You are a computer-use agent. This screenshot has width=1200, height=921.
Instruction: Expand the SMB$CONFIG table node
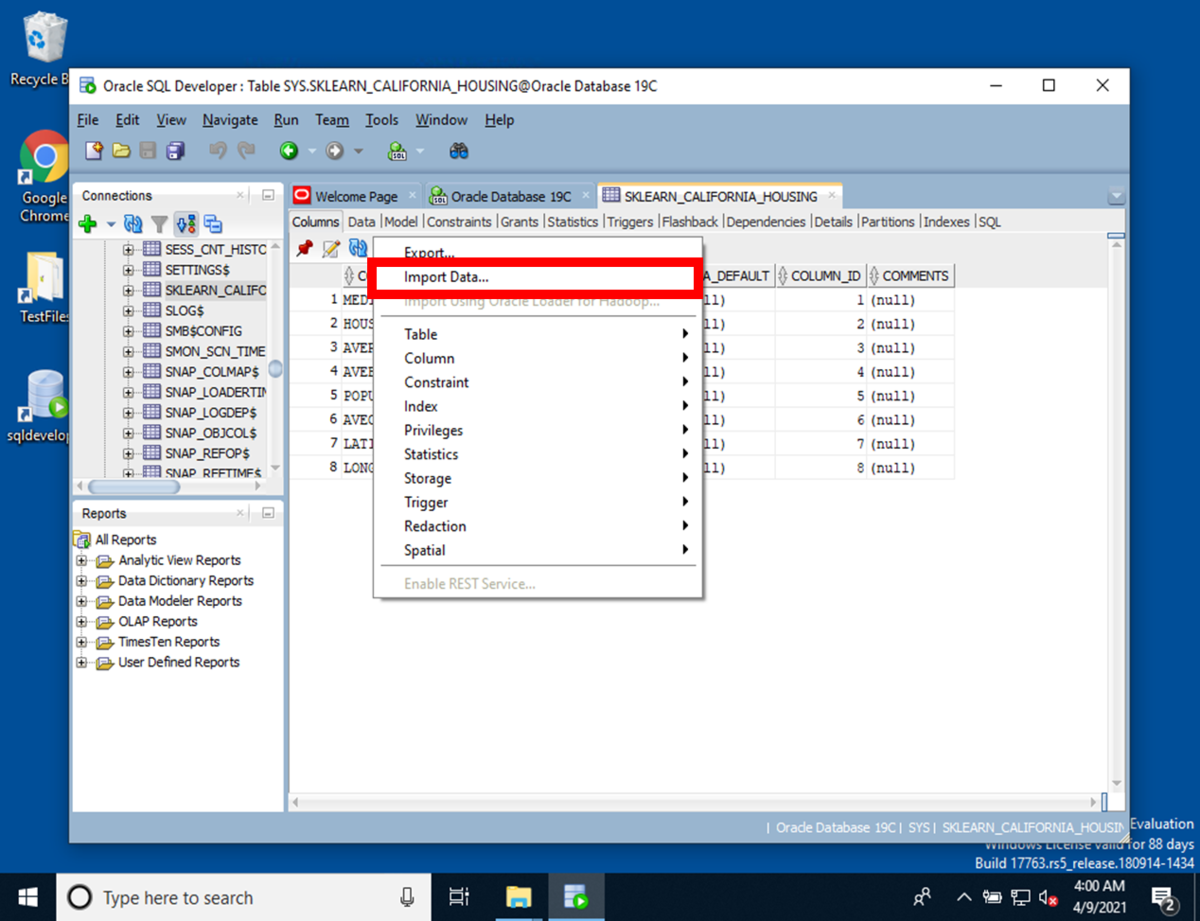pyautogui.click(x=128, y=331)
